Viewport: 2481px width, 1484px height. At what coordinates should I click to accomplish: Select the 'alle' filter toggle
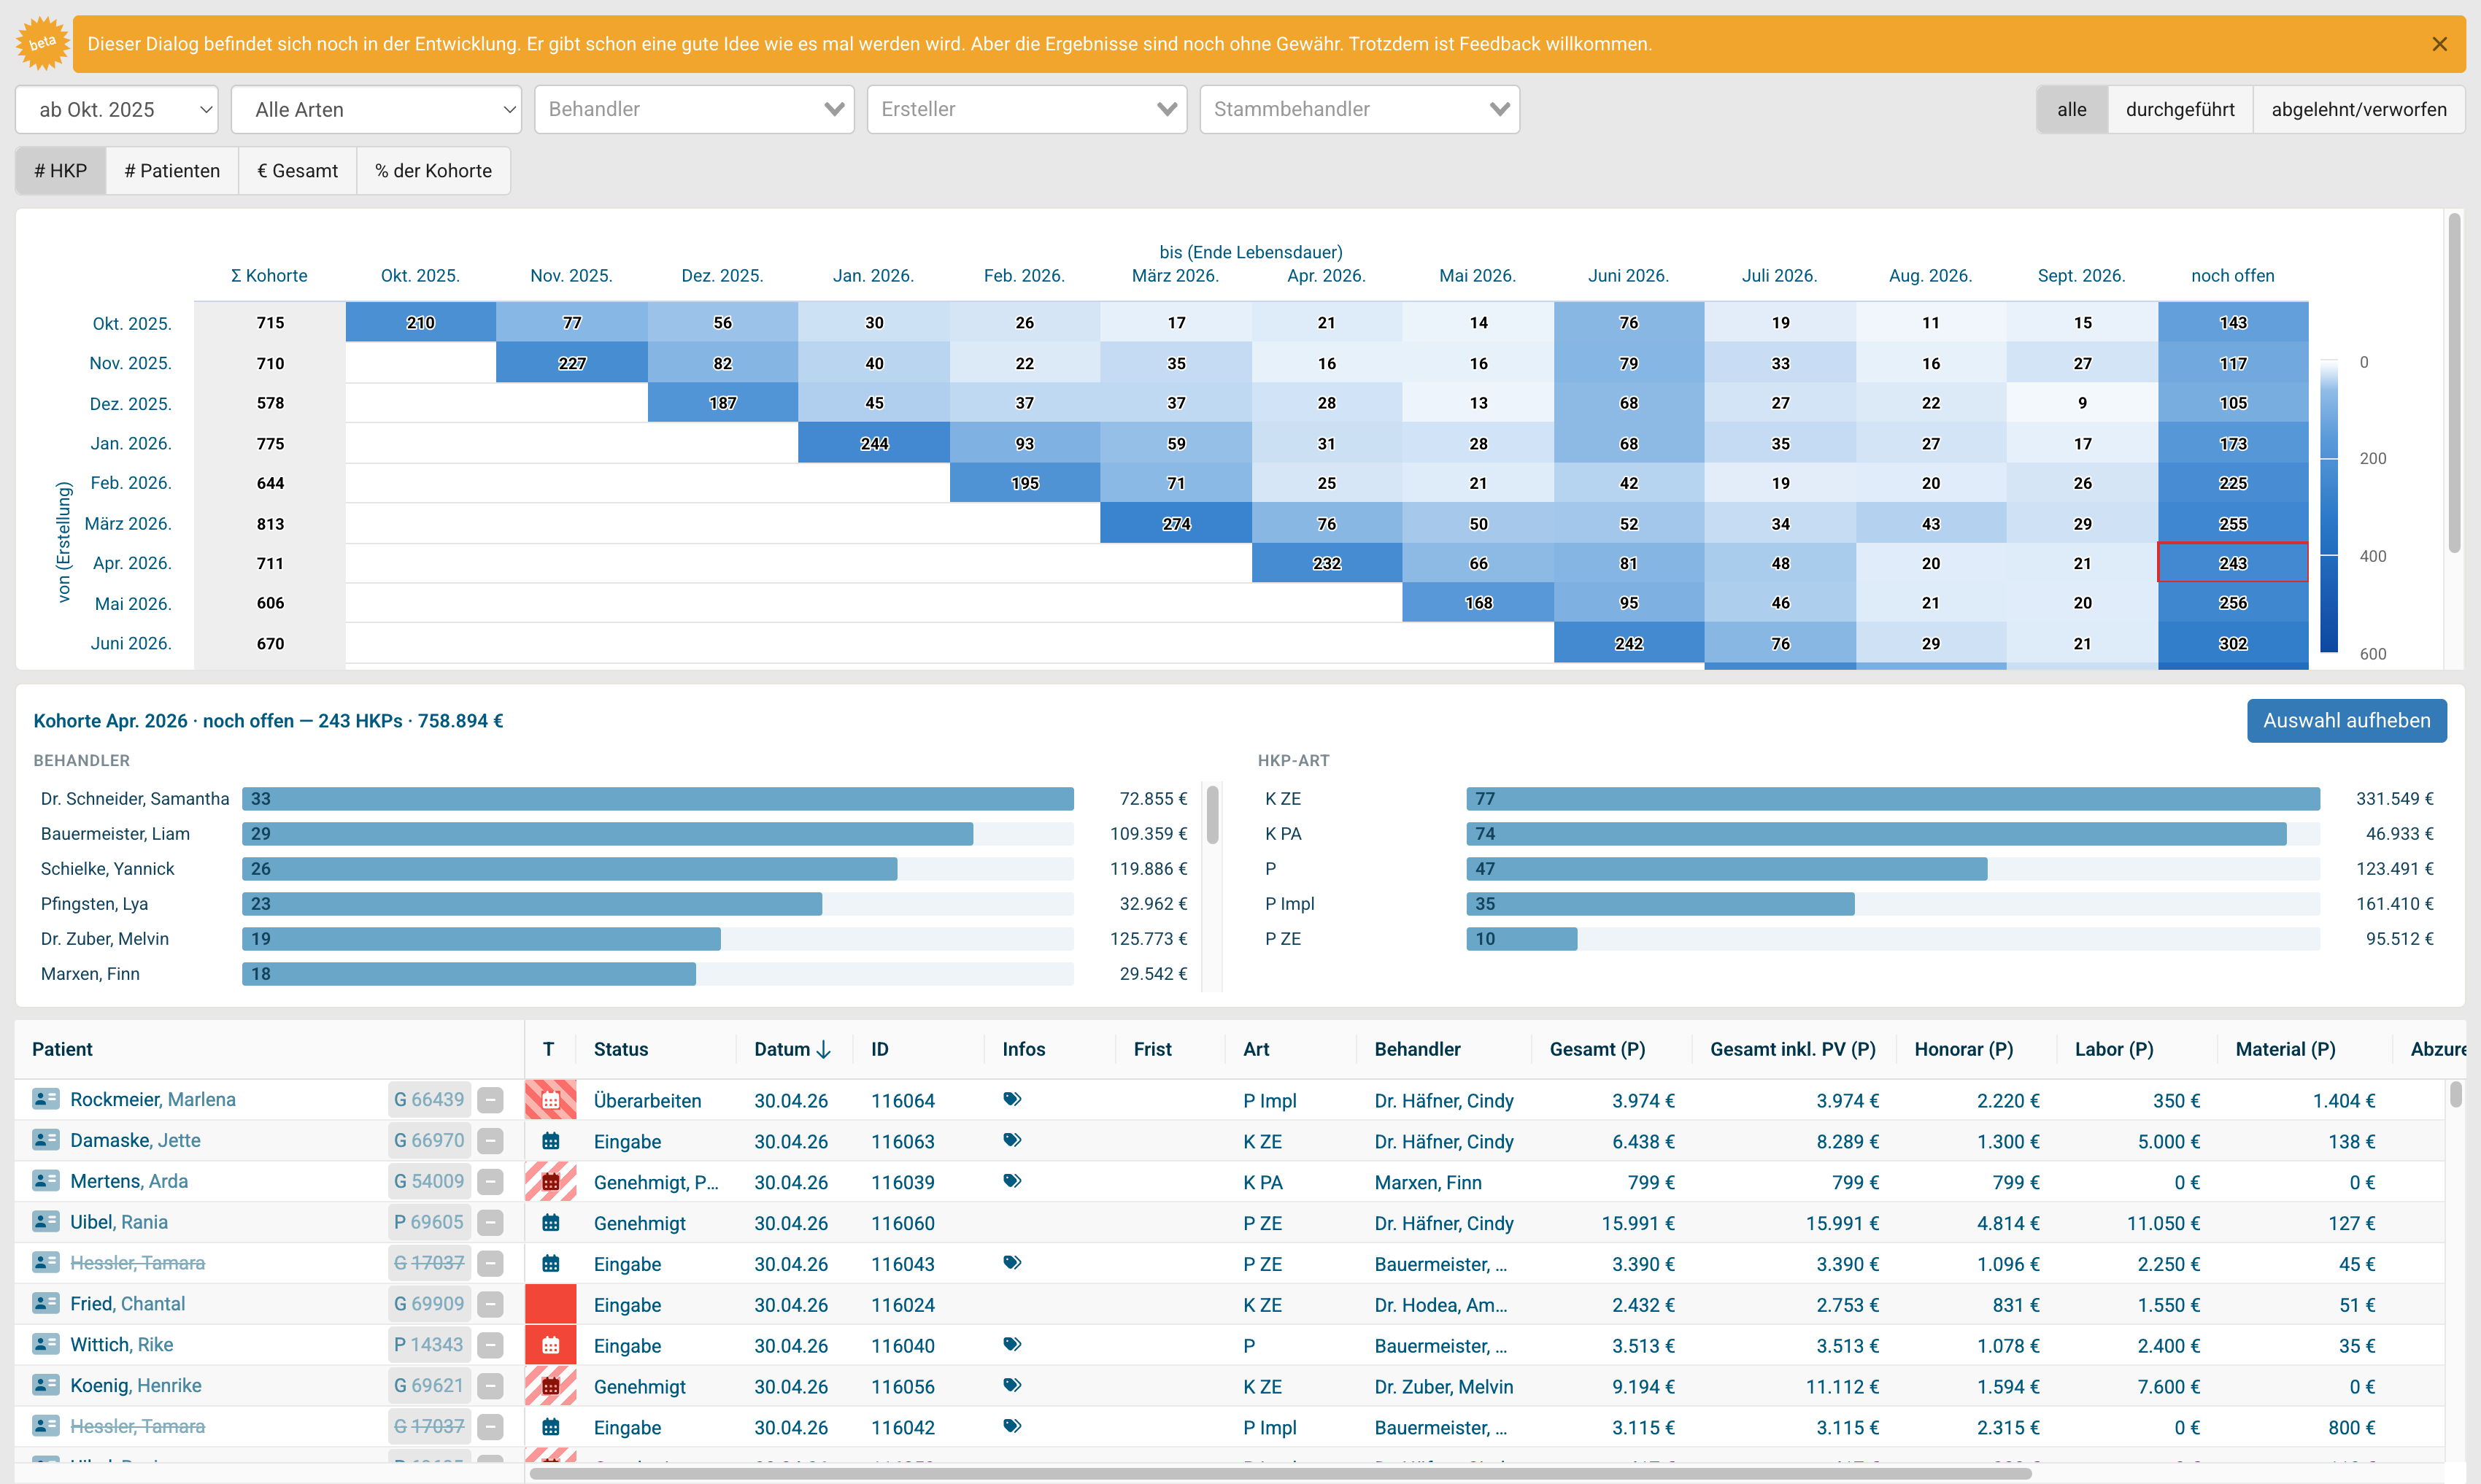click(2072, 109)
